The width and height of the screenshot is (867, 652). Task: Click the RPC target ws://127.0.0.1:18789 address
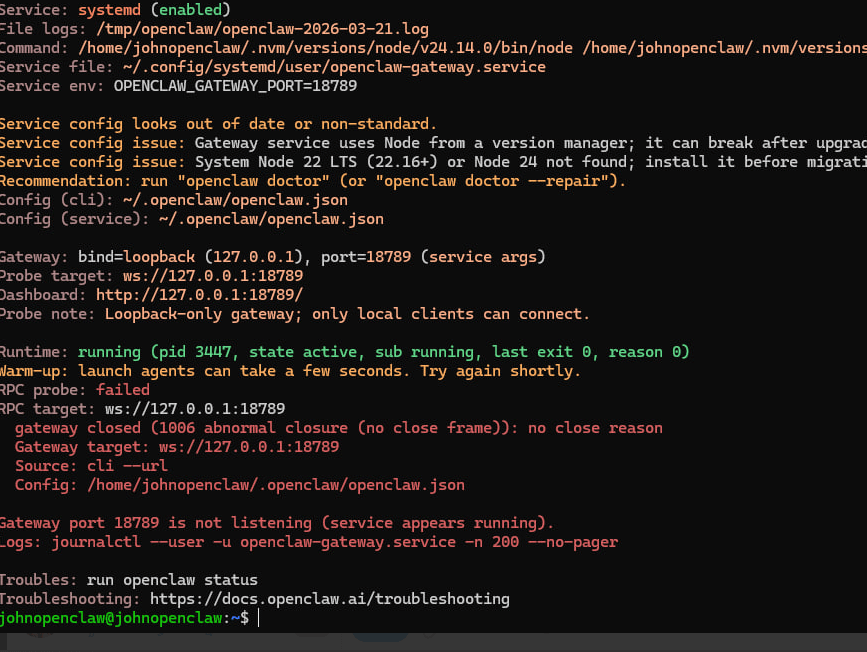[195, 409]
